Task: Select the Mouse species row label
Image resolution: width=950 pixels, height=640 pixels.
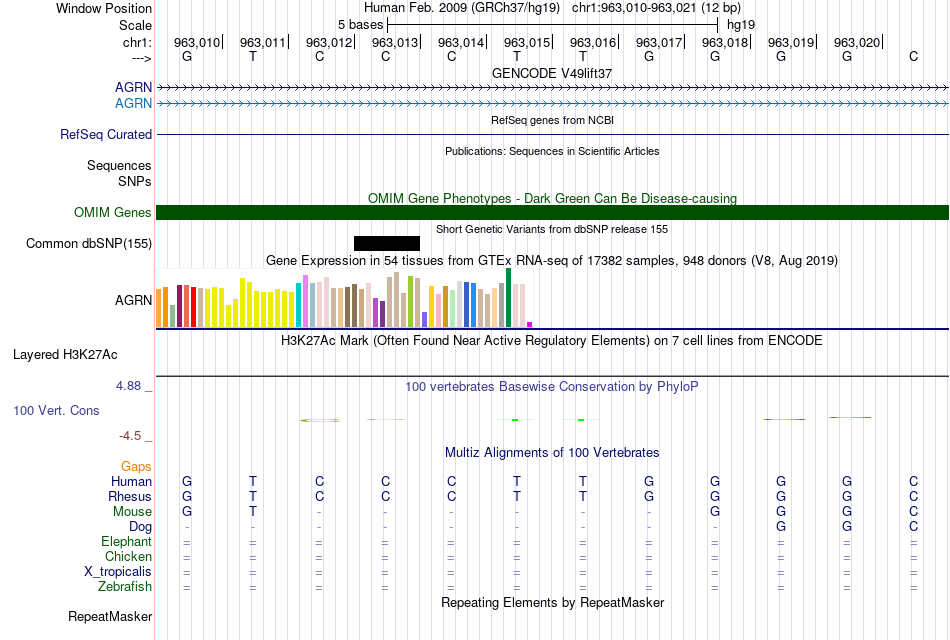Action: (x=132, y=512)
